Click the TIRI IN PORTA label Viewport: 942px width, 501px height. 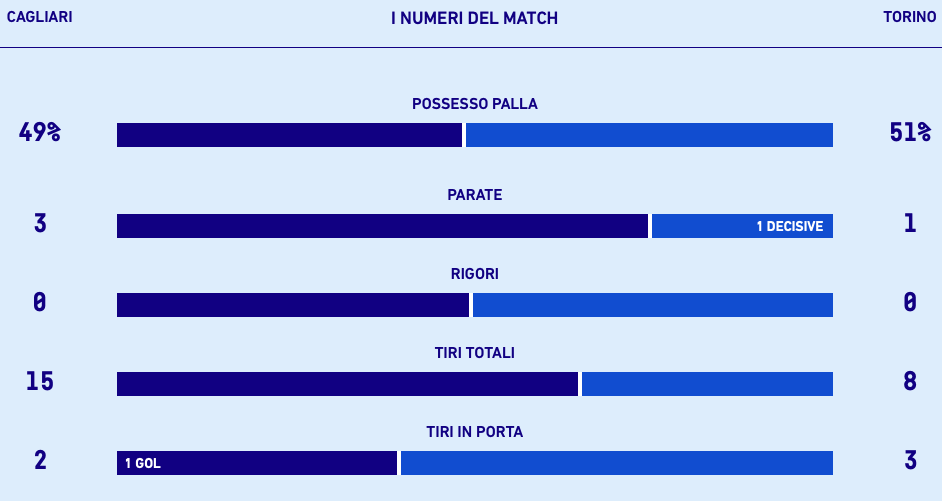475,432
